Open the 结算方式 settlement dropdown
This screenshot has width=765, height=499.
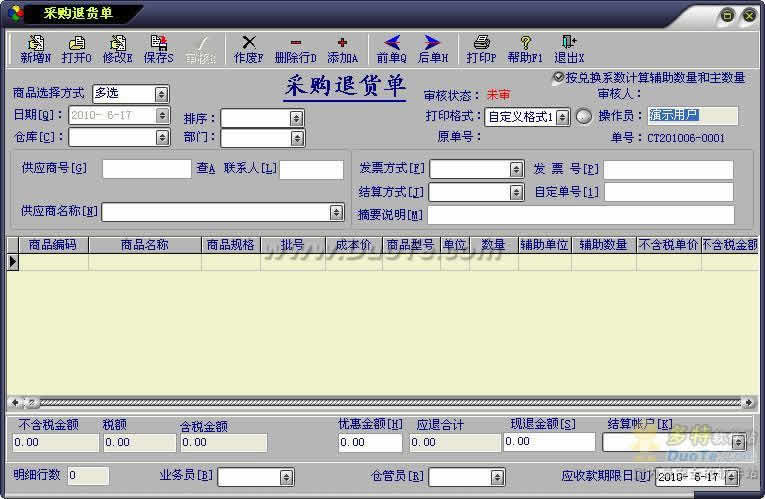(x=516, y=192)
